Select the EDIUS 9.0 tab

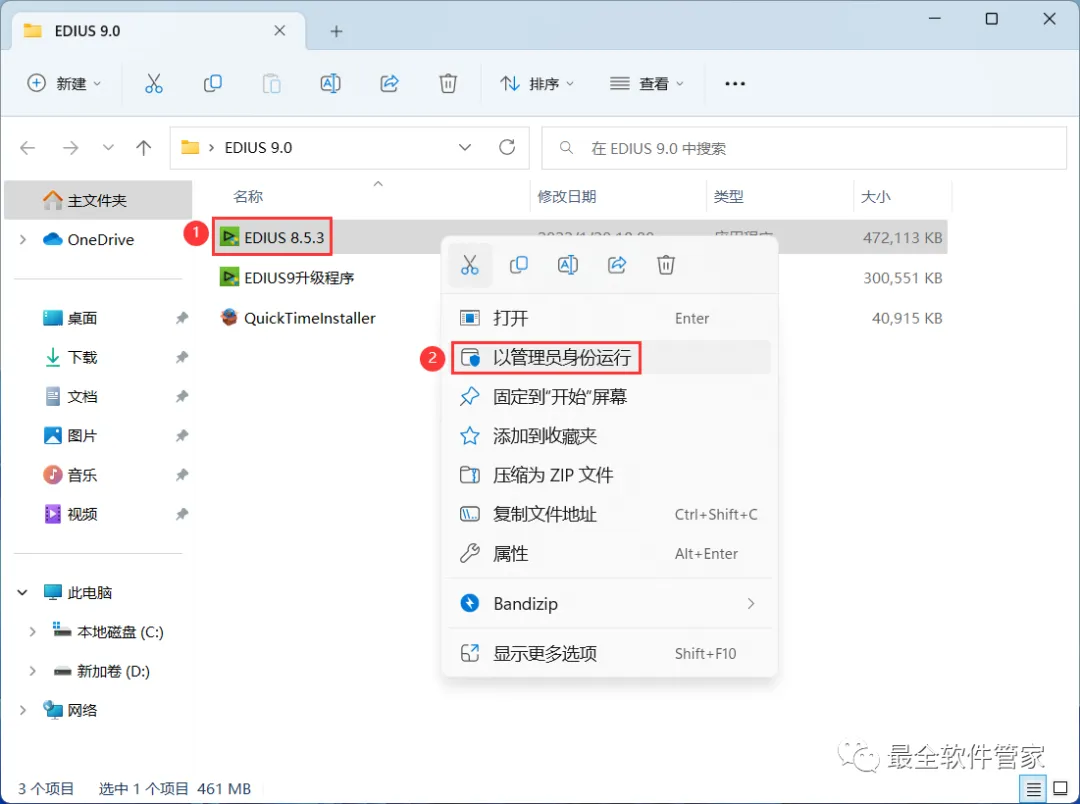tap(159, 31)
